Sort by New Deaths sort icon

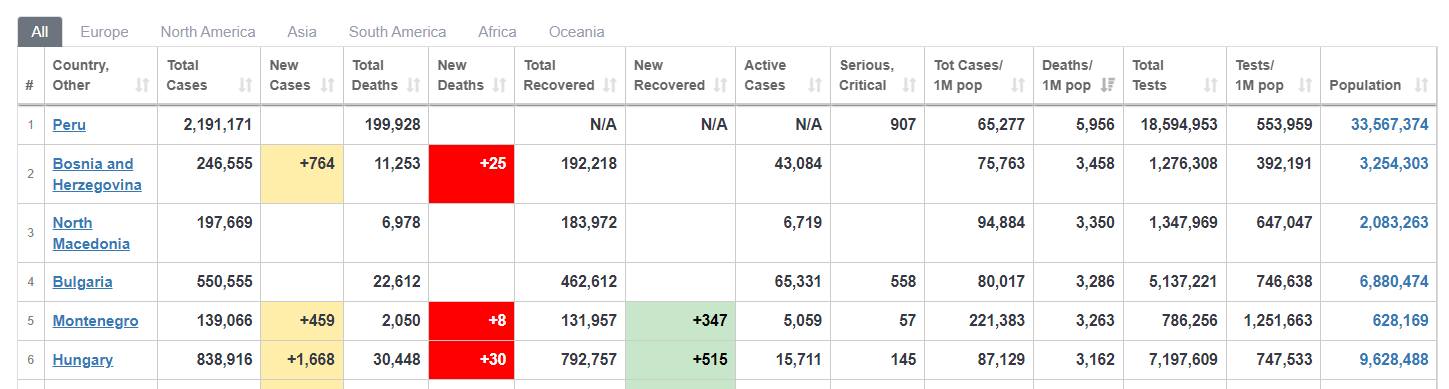pyautogui.click(x=500, y=86)
